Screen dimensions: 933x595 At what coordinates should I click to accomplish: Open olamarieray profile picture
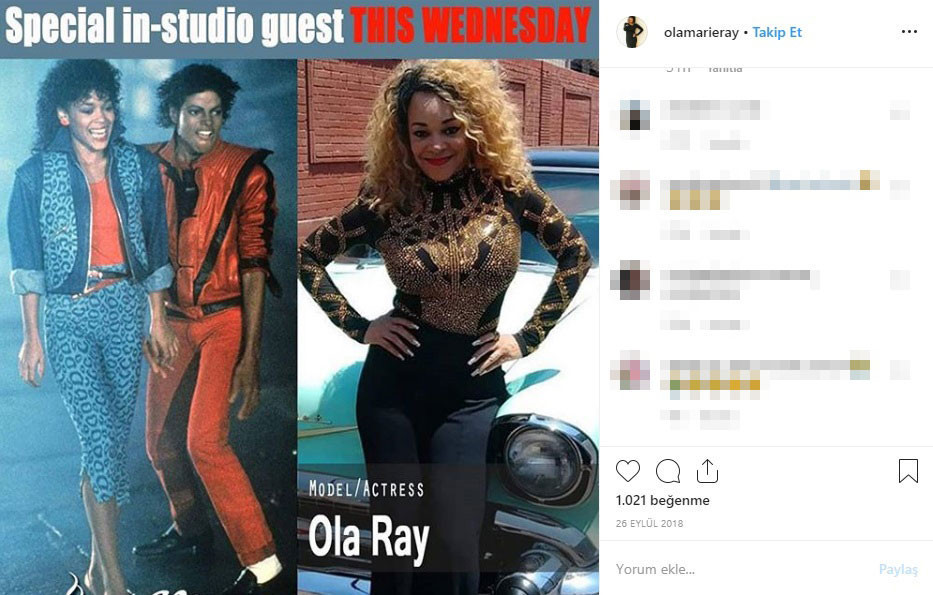[x=631, y=32]
